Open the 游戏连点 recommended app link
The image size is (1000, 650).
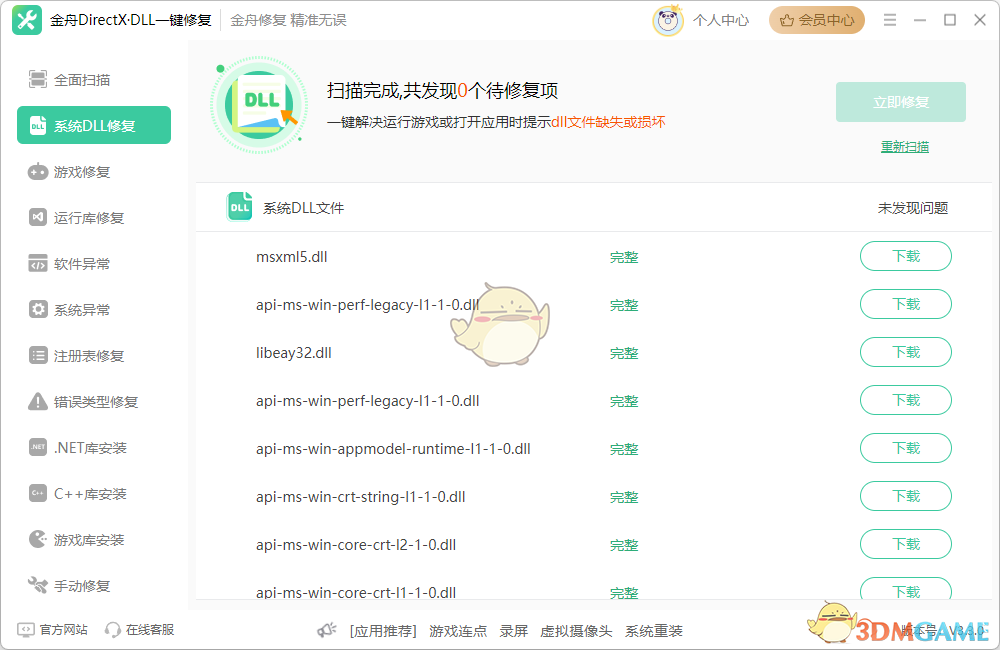coord(458,631)
